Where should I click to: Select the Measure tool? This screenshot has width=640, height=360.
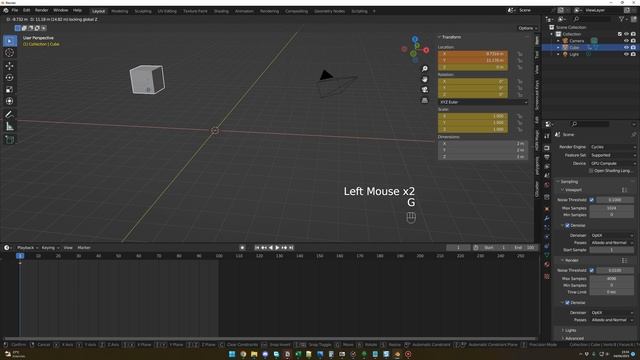[10, 127]
